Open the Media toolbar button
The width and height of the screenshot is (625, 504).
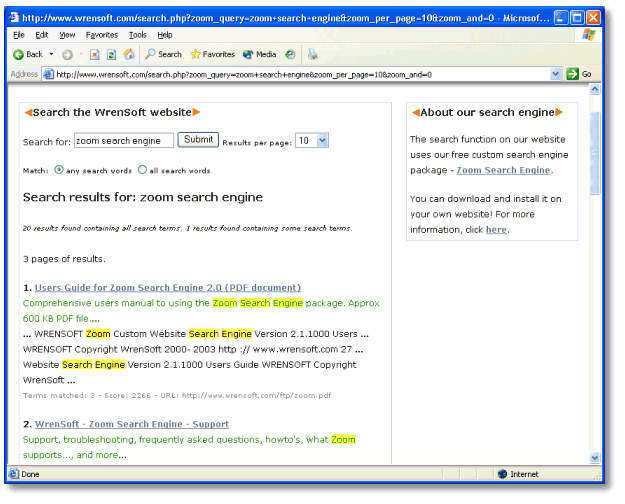point(259,54)
